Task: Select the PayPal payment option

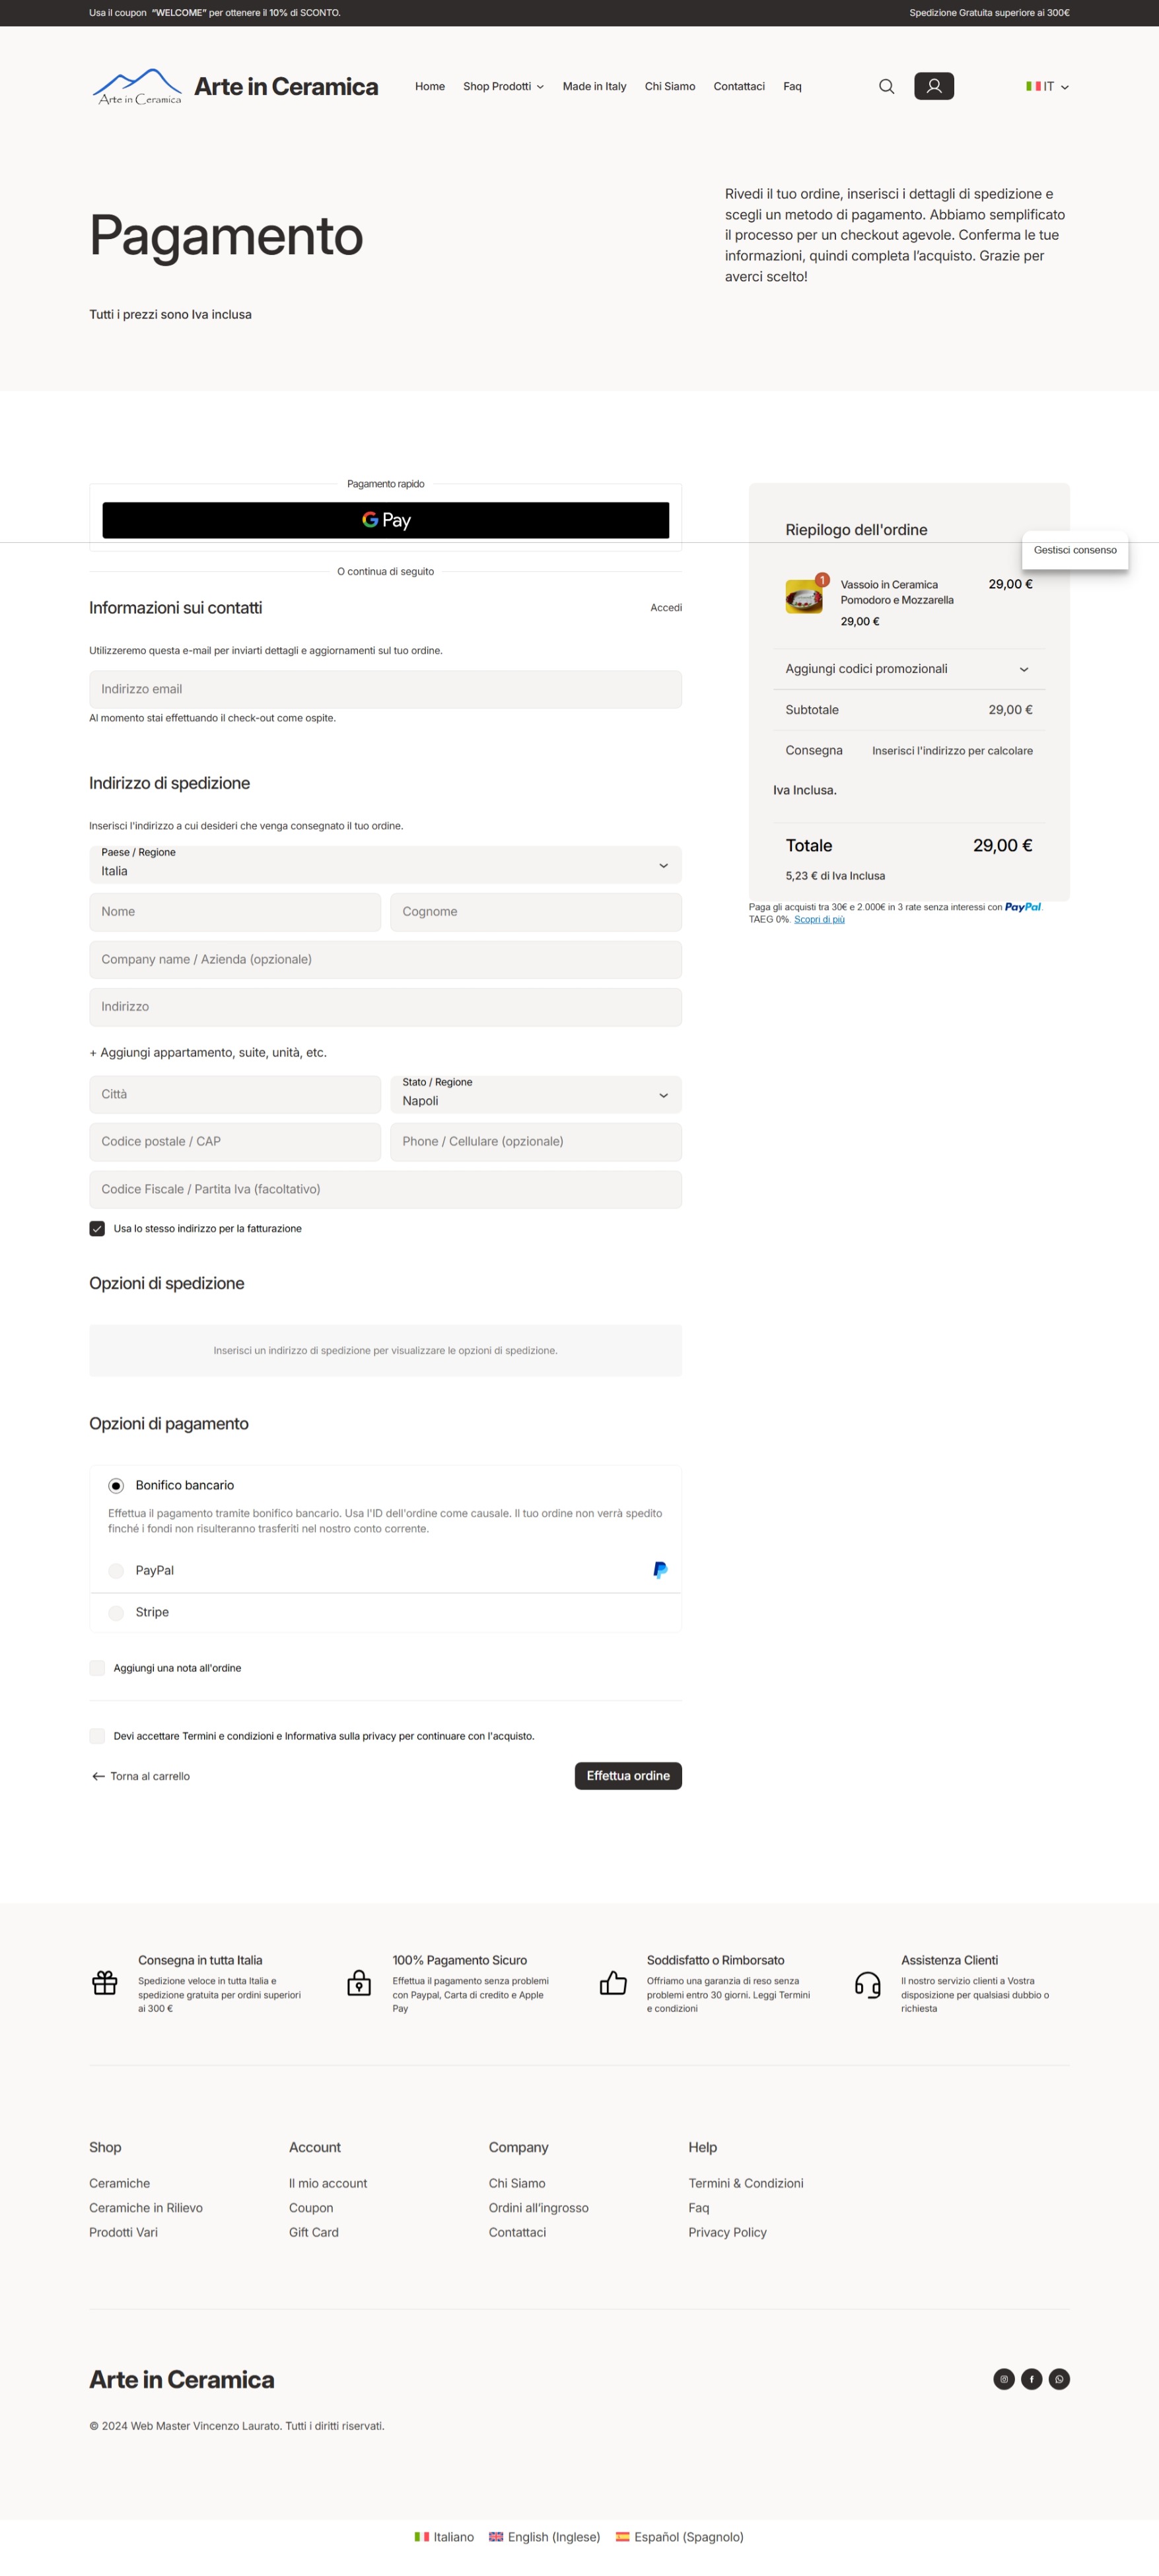Action: [117, 1570]
